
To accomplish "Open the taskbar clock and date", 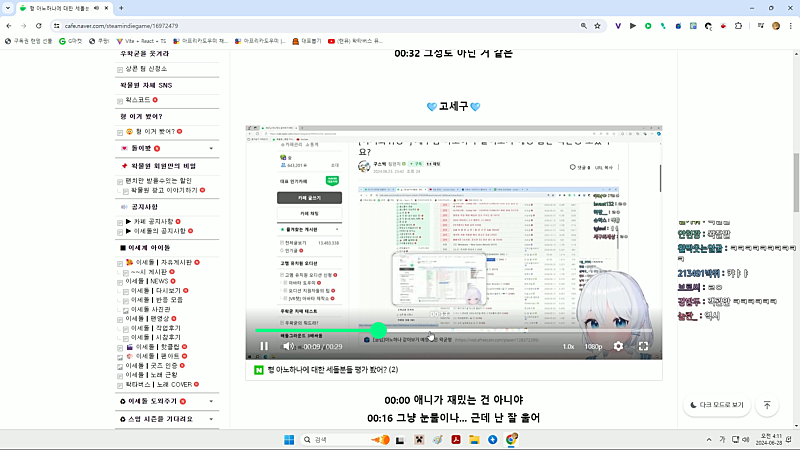I will [x=769, y=440].
